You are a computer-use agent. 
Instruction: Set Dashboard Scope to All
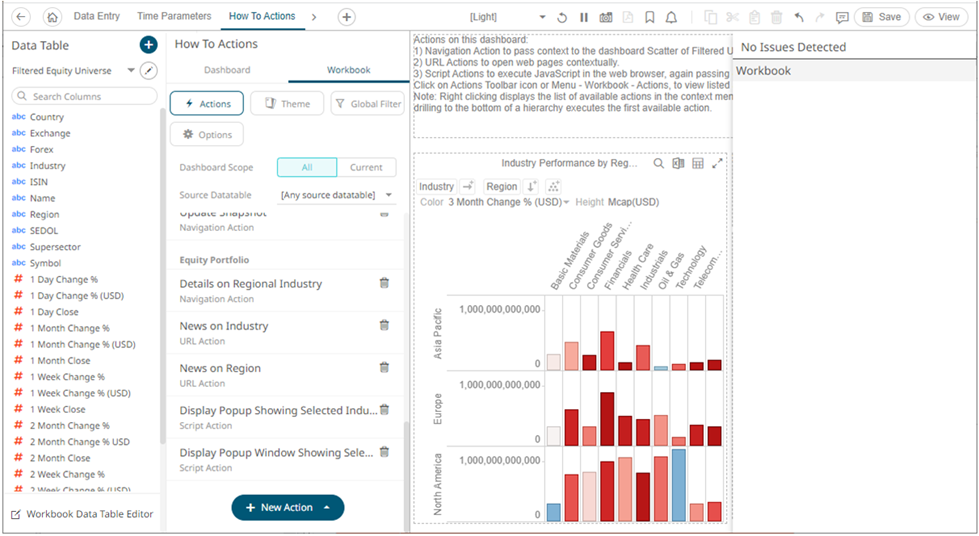(x=307, y=167)
